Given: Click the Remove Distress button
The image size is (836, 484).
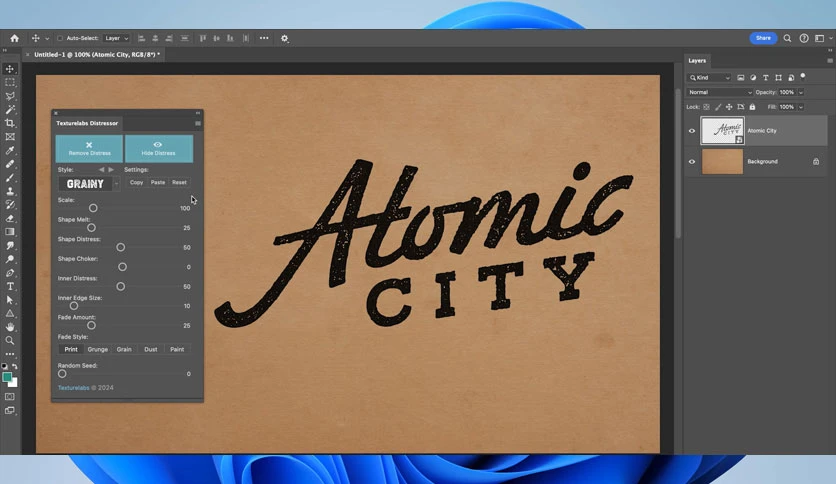Looking at the screenshot, I should (89, 148).
